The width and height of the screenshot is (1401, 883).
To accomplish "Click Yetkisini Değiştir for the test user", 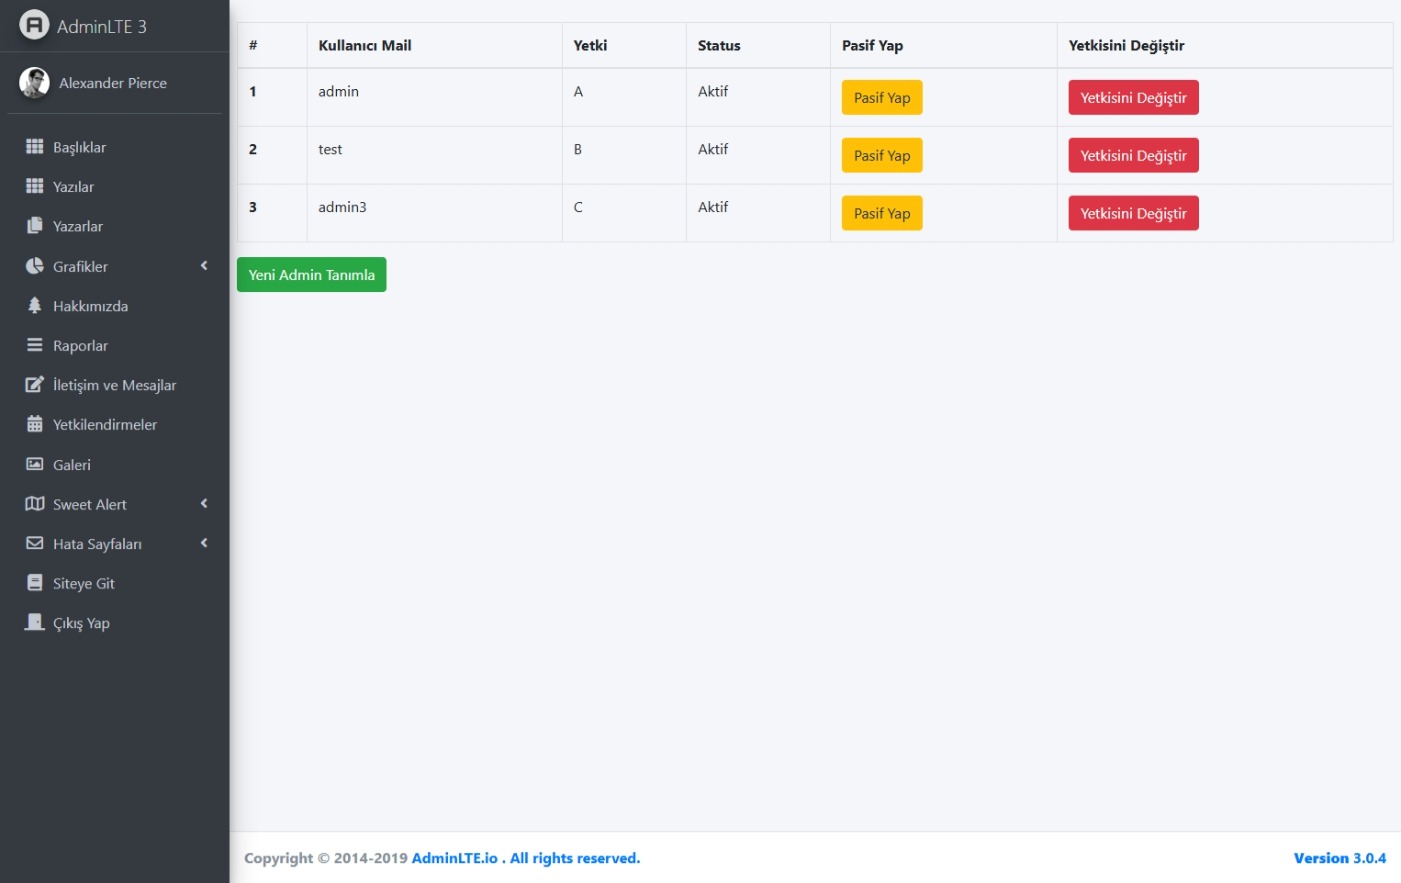I will click(1132, 156).
